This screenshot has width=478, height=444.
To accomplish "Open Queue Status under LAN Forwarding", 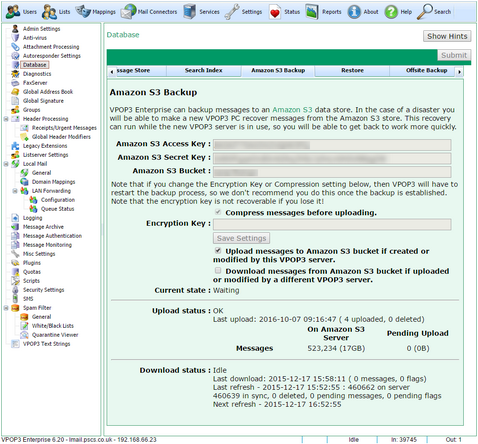I will click(57, 209).
